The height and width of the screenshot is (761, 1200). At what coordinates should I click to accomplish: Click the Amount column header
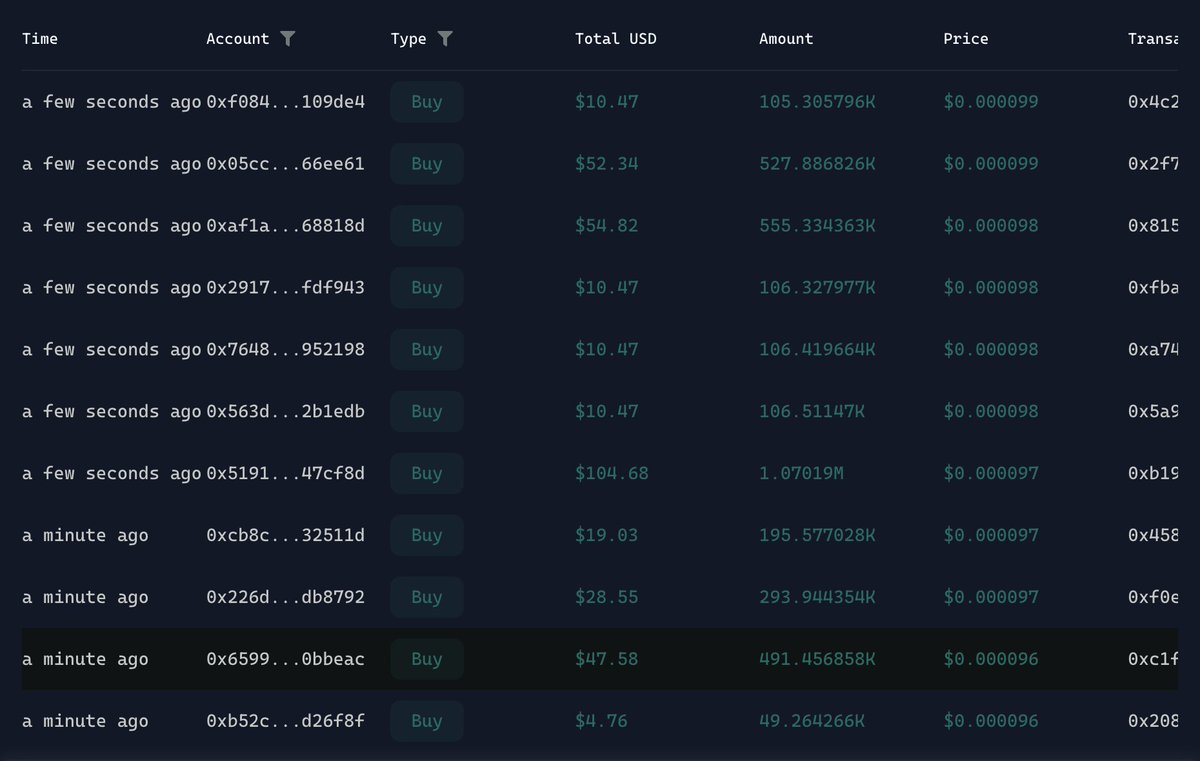pyautogui.click(x=786, y=39)
